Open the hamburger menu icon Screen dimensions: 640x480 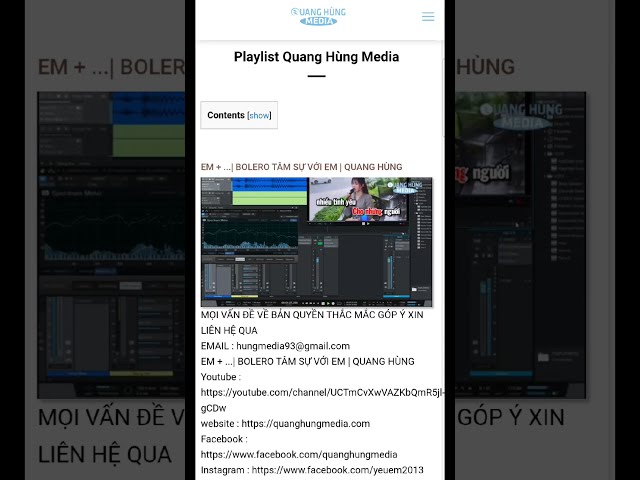click(428, 16)
